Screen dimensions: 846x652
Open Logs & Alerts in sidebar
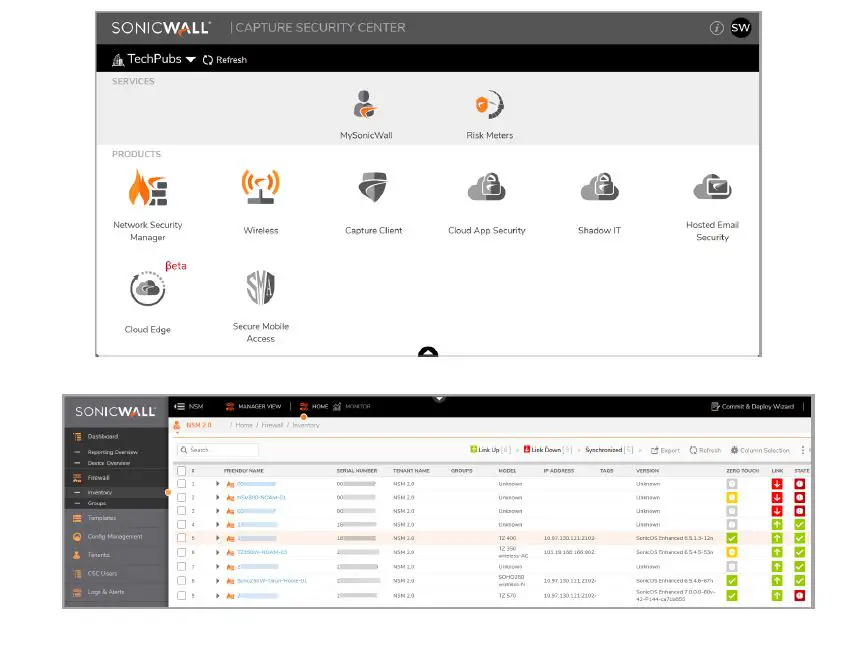(x=106, y=592)
